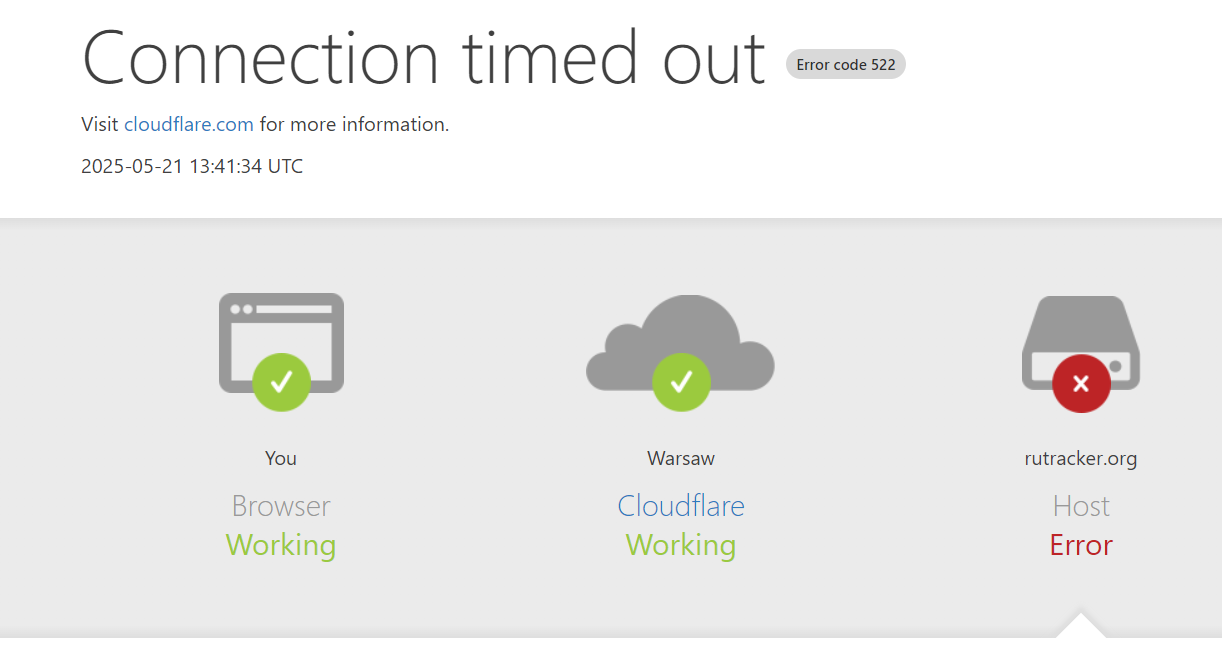Click the Connection timed out heading
This screenshot has width=1222, height=662.
coord(424,57)
